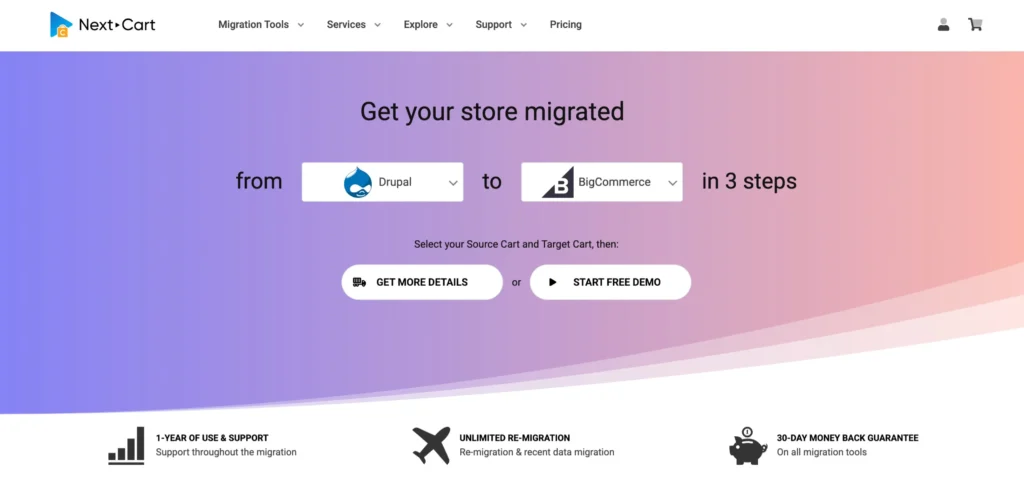Open the user account icon
Viewport: 1024px width, 496px height.
(x=943, y=25)
